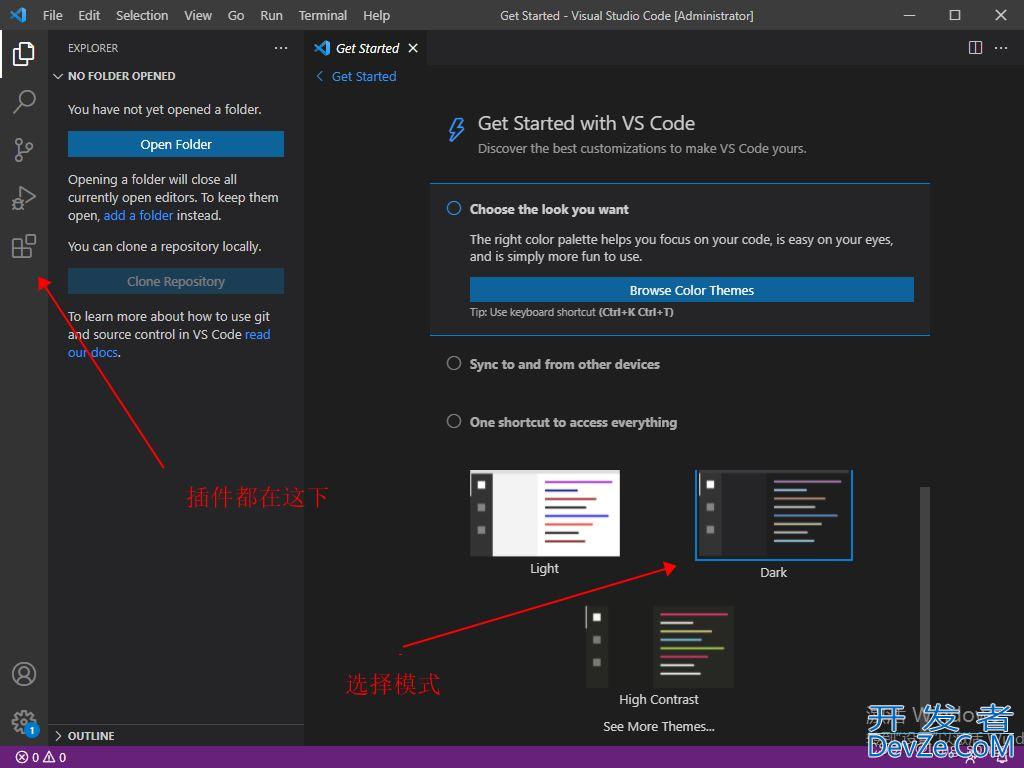The image size is (1024, 768).
Task: Open the Search view in activity bar
Action: (24, 101)
